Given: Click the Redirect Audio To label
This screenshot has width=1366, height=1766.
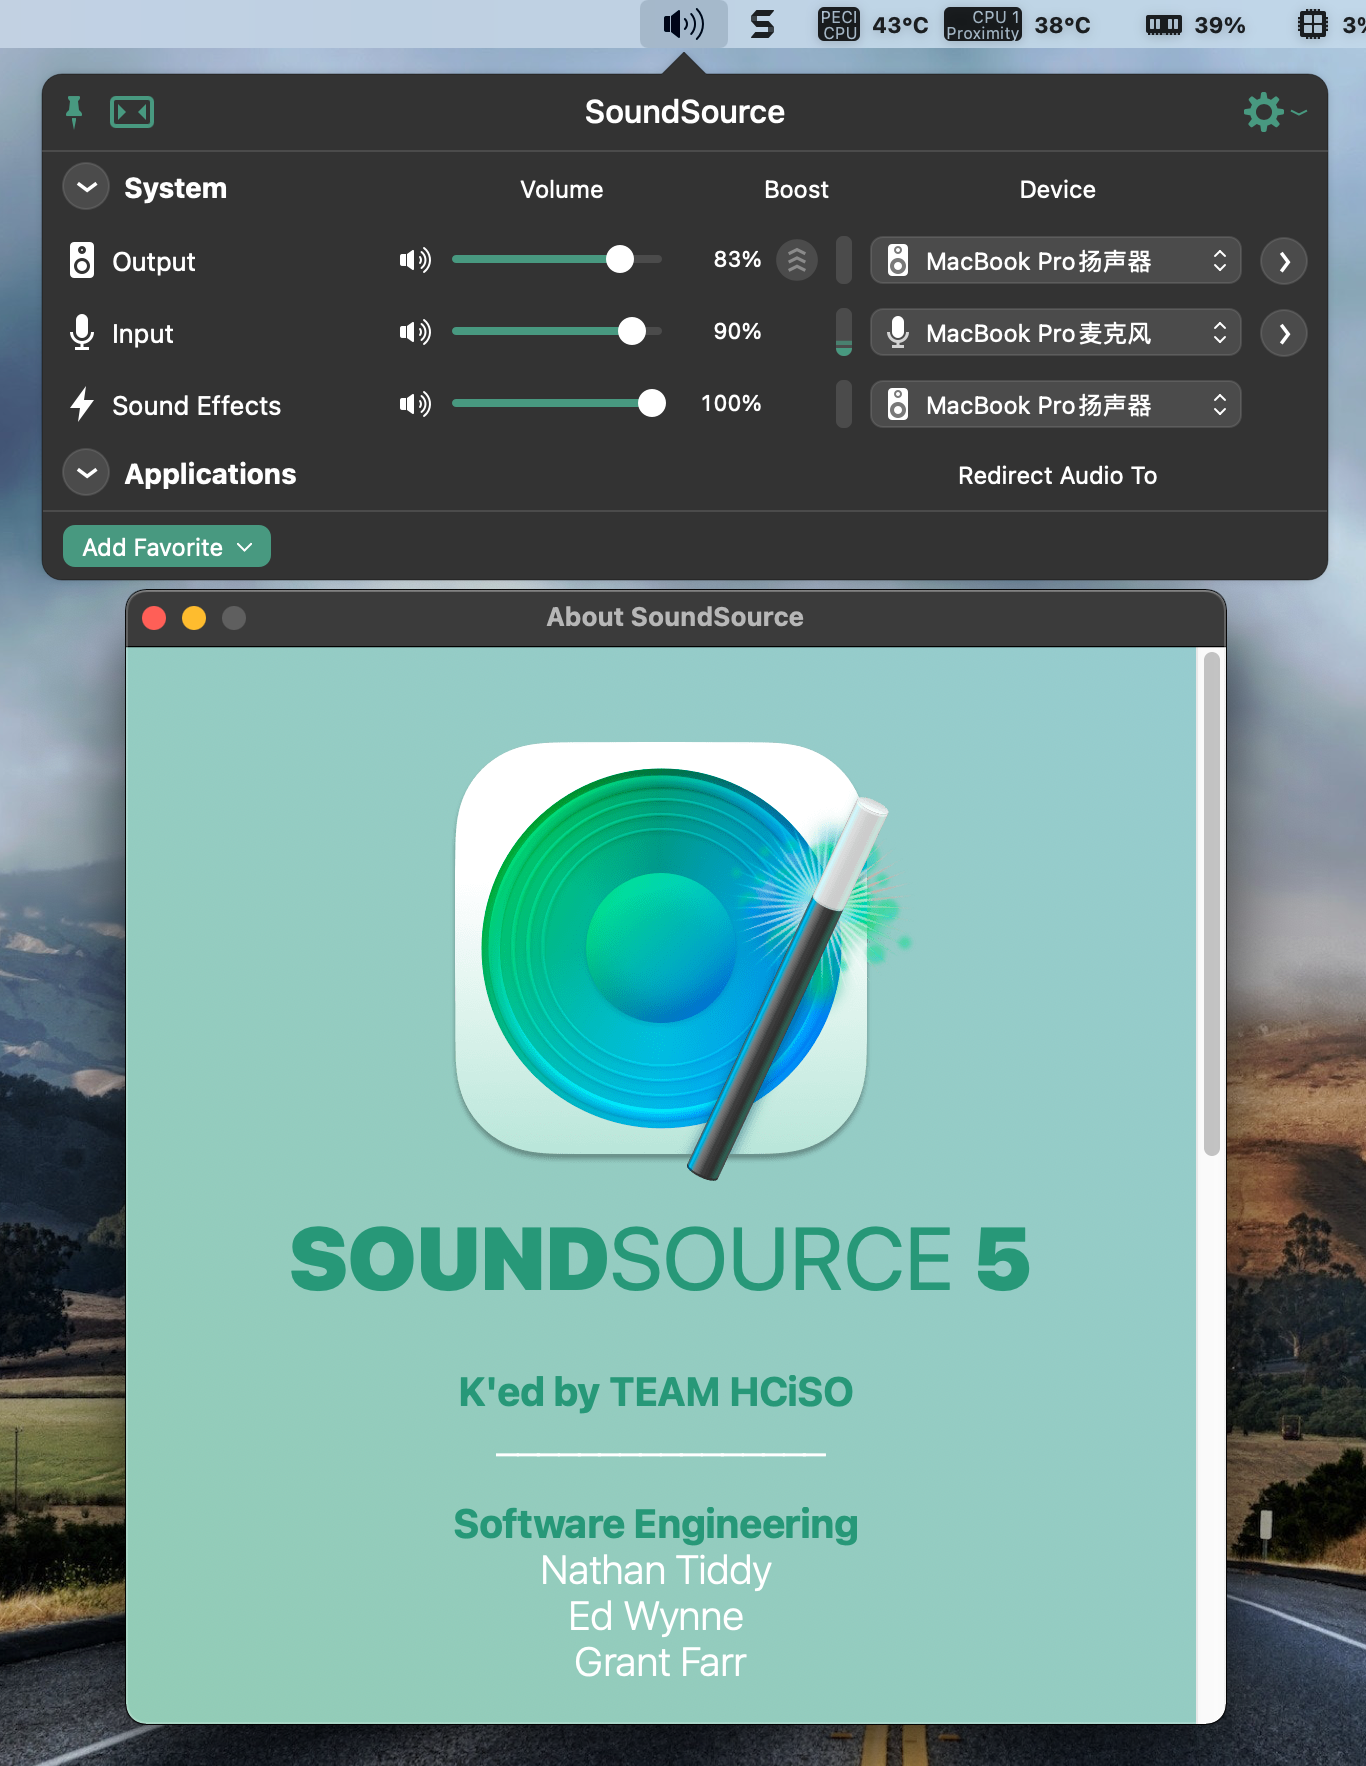Looking at the screenshot, I should [x=1057, y=476].
